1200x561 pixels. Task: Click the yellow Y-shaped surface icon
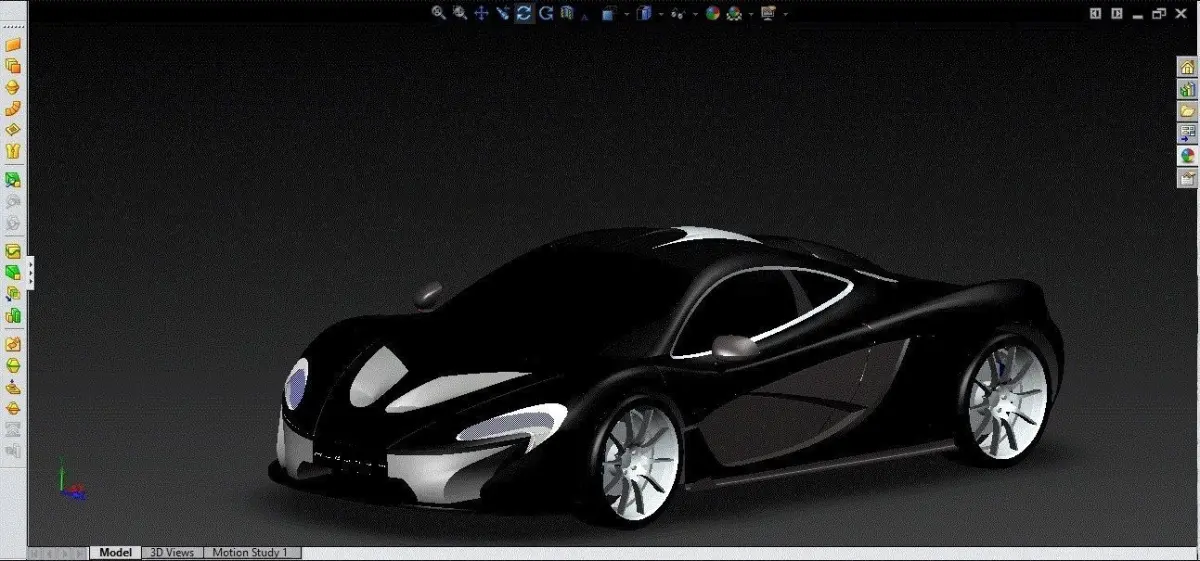(x=13, y=151)
